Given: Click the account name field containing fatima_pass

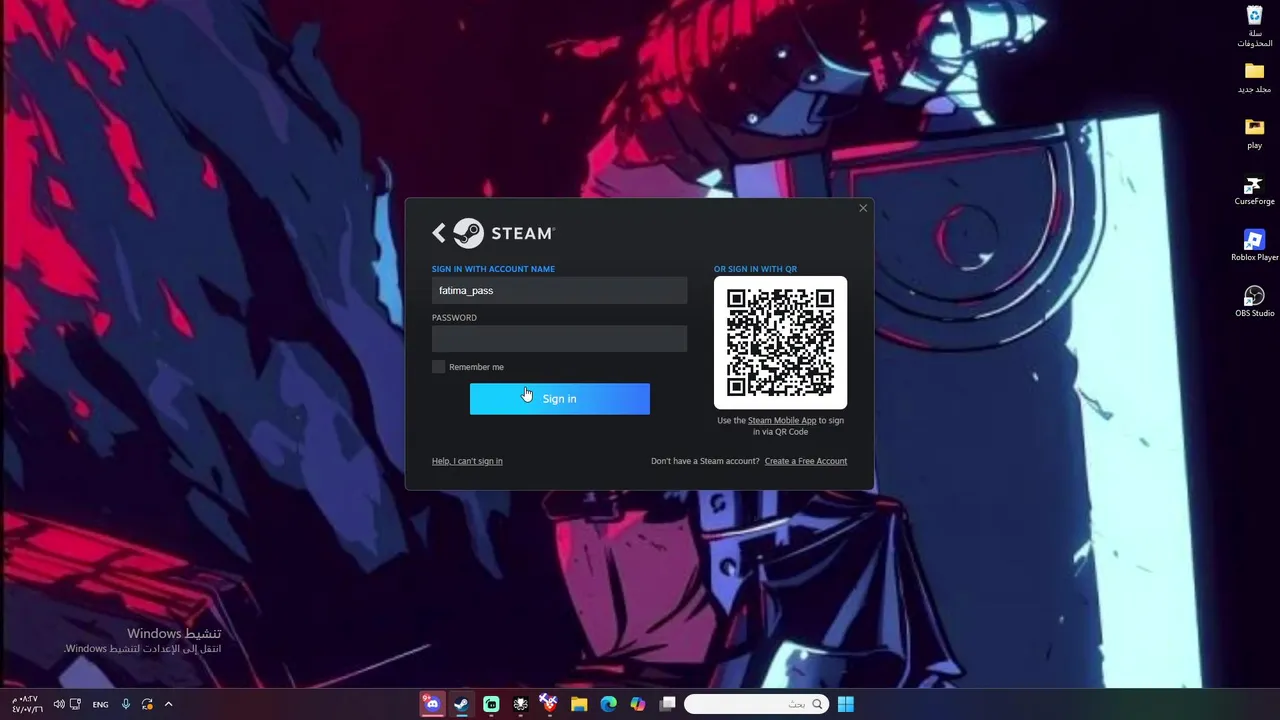Looking at the screenshot, I should [559, 290].
